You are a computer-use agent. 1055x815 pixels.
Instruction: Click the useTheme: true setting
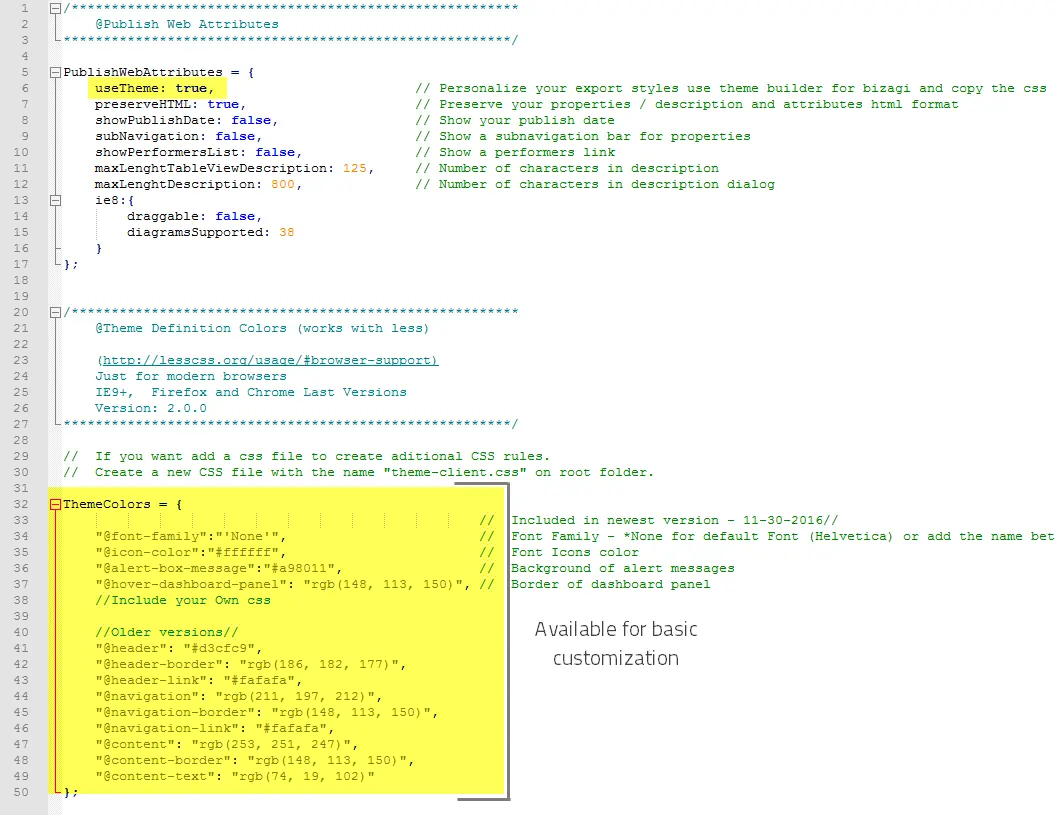tap(154, 88)
